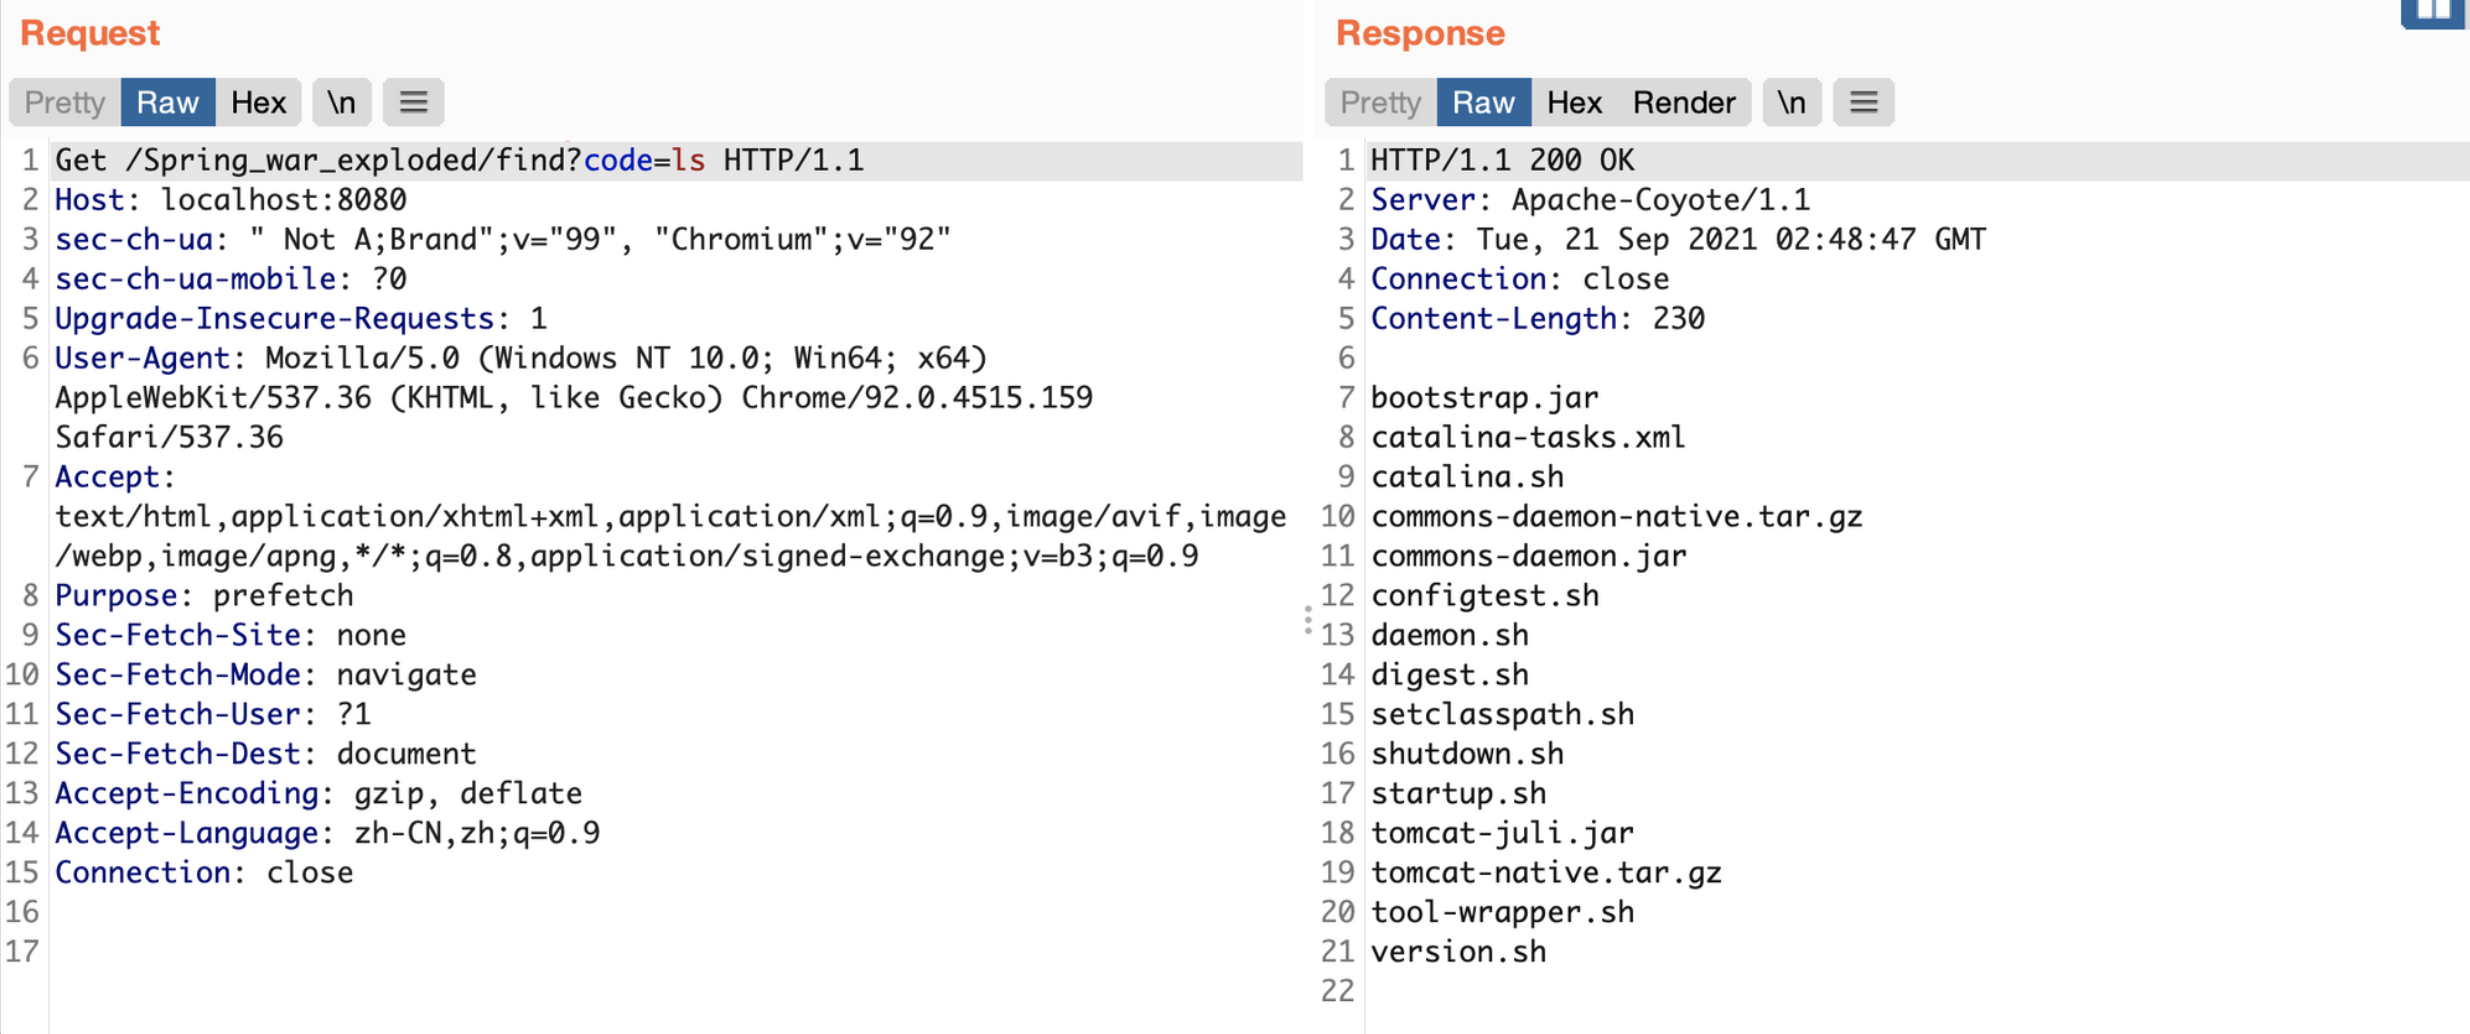Switch Response view to Pretty tab
Image resolution: width=2470 pixels, height=1034 pixels.
(1380, 102)
